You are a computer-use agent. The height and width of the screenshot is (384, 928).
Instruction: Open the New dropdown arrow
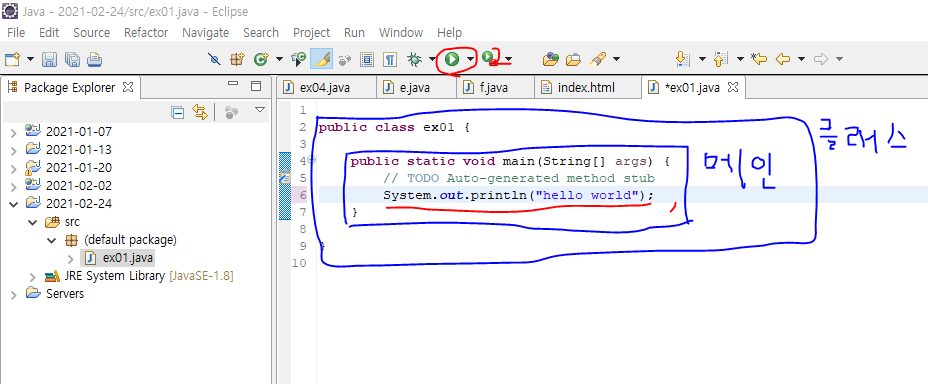pos(30,59)
